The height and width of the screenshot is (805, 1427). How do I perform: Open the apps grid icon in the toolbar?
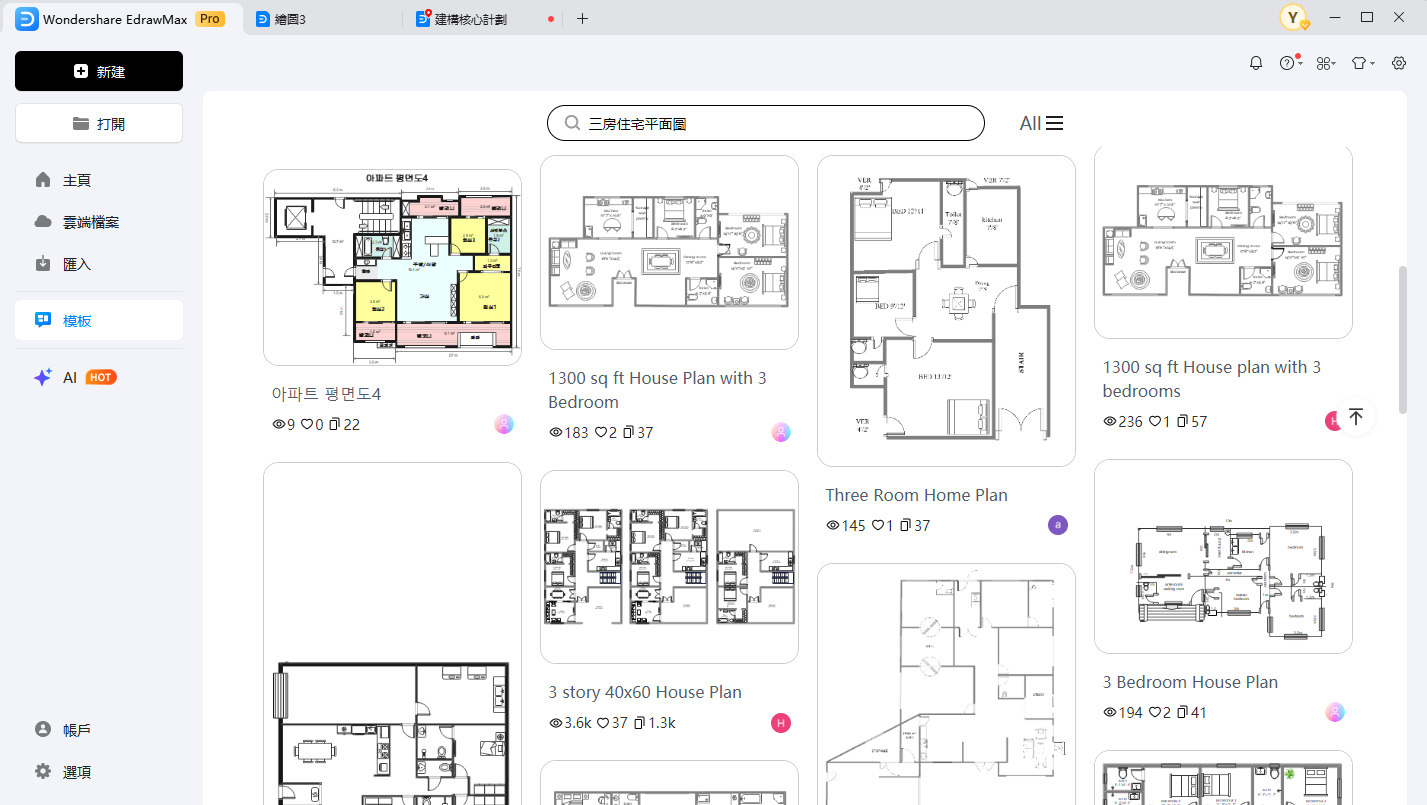click(1322, 62)
